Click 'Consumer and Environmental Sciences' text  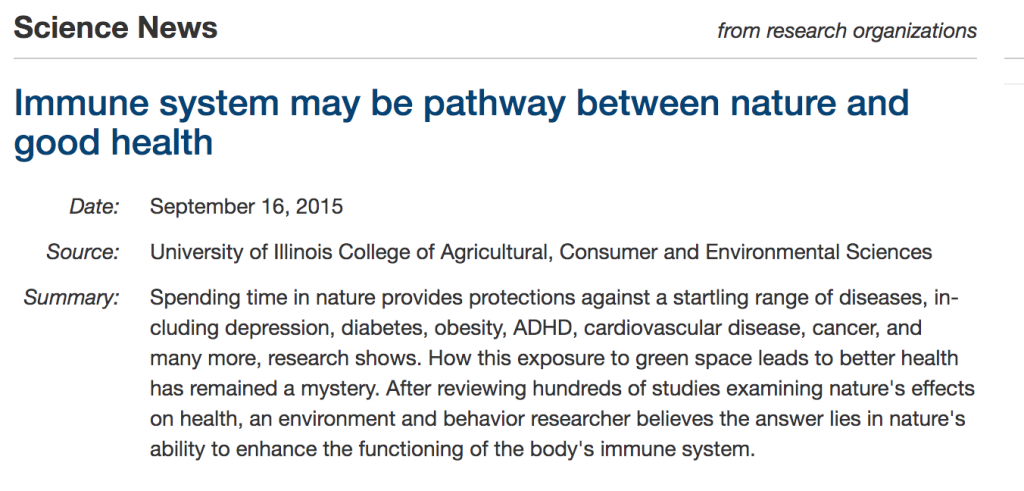[x=746, y=252]
